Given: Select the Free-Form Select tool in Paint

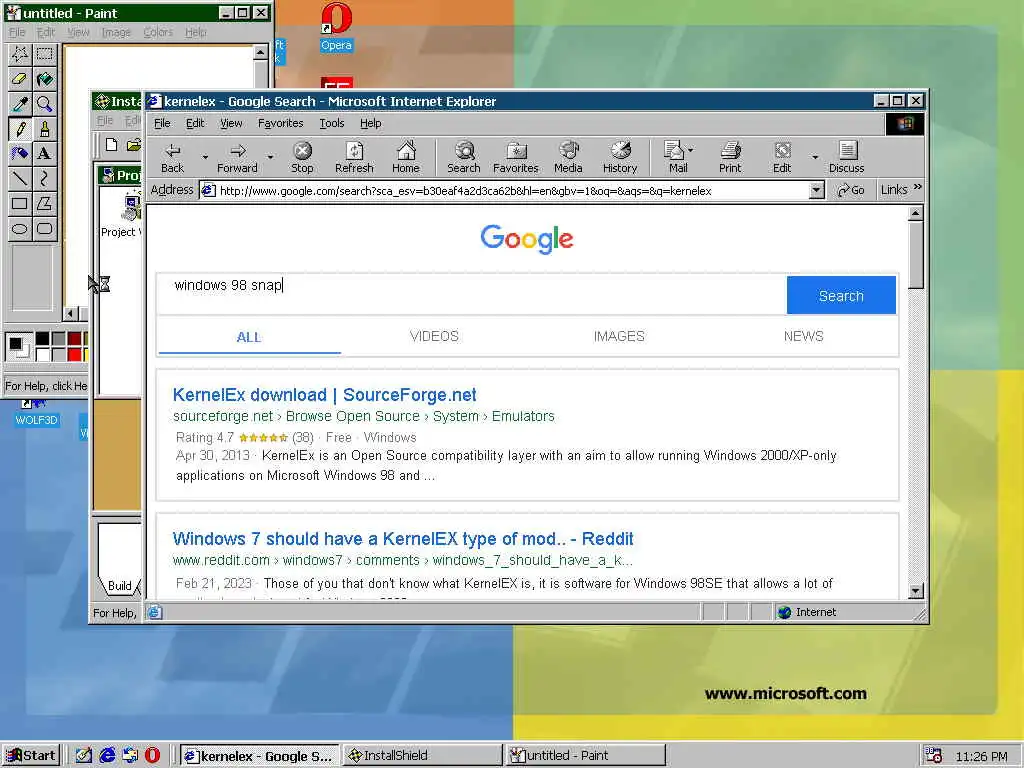Looking at the screenshot, I should coord(20,54).
